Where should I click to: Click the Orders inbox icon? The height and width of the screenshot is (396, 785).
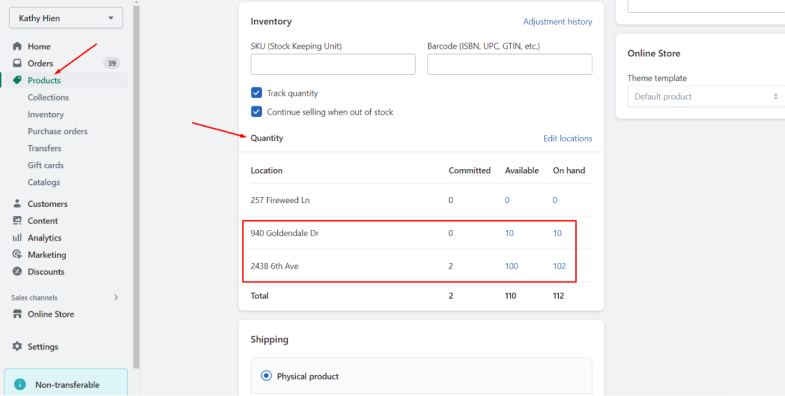pos(18,63)
